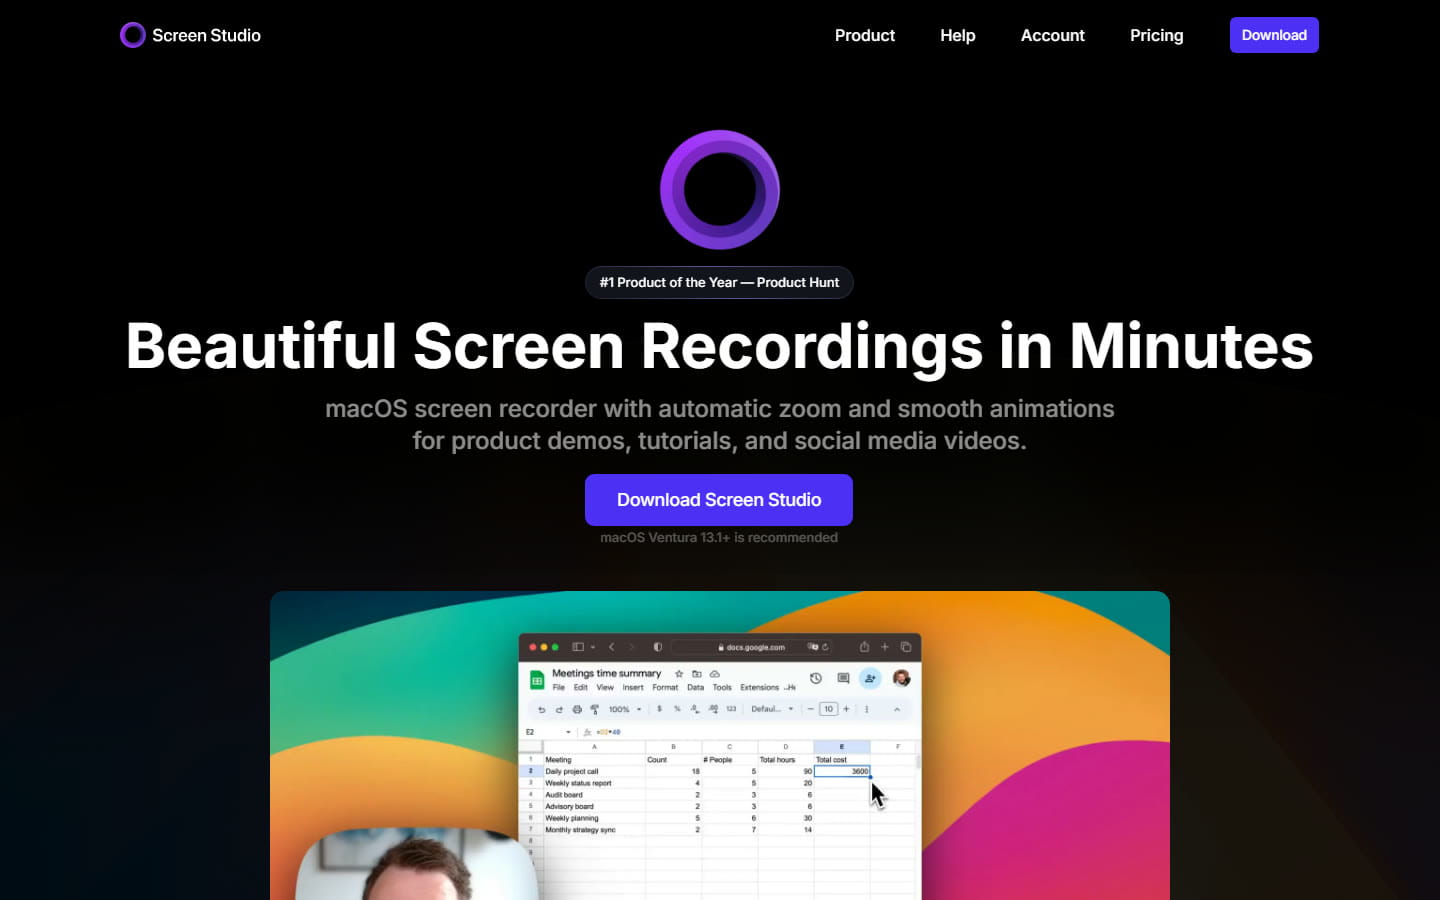Screen dimensions: 1440x900
Task: Select the 'Daily project call' cell
Action: point(594,771)
